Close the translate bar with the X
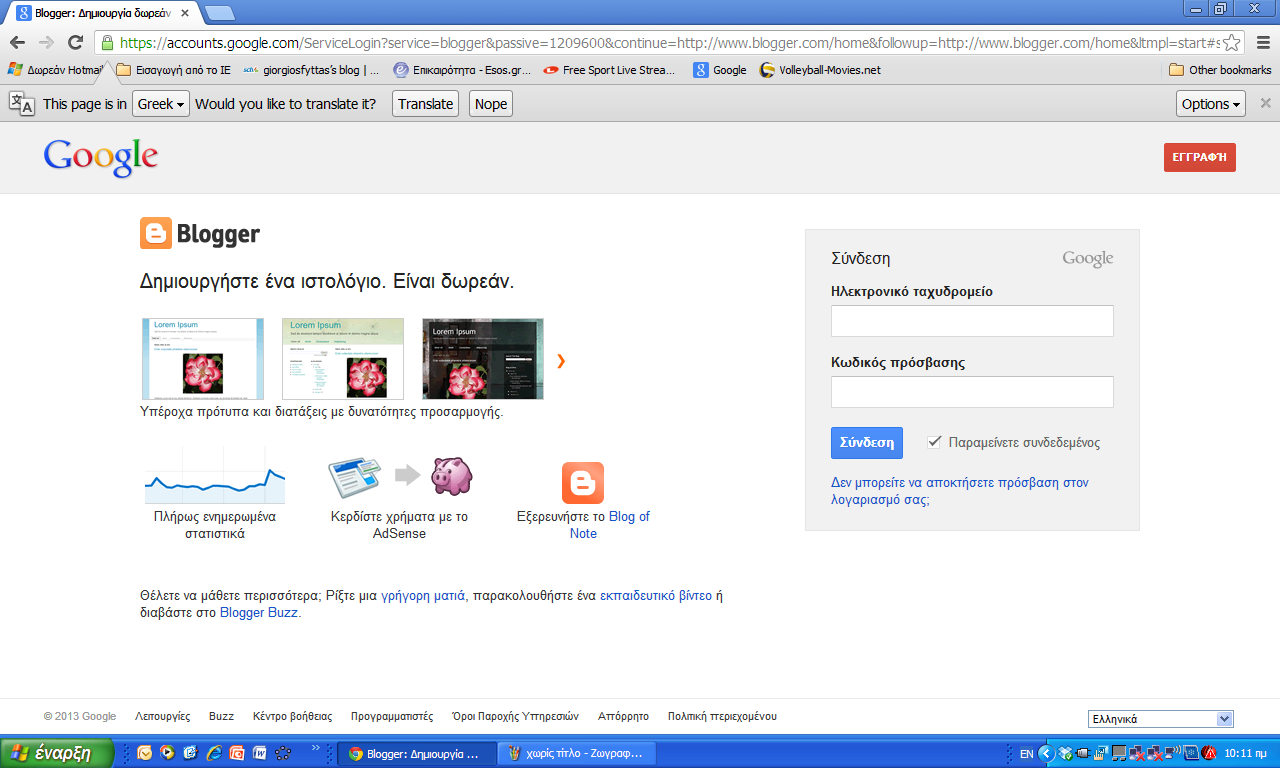The image size is (1280, 768). pyautogui.click(x=1265, y=103)
